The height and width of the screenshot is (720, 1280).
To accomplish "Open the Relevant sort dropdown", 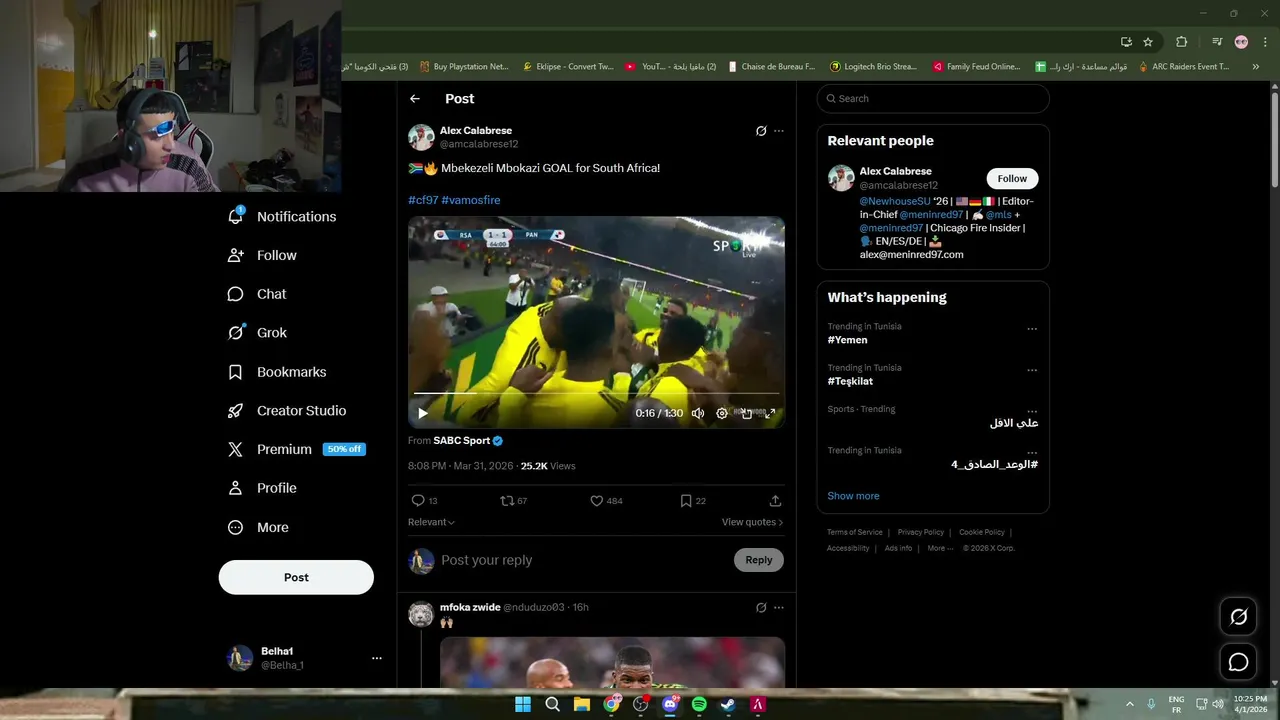I will click(431, 522).
